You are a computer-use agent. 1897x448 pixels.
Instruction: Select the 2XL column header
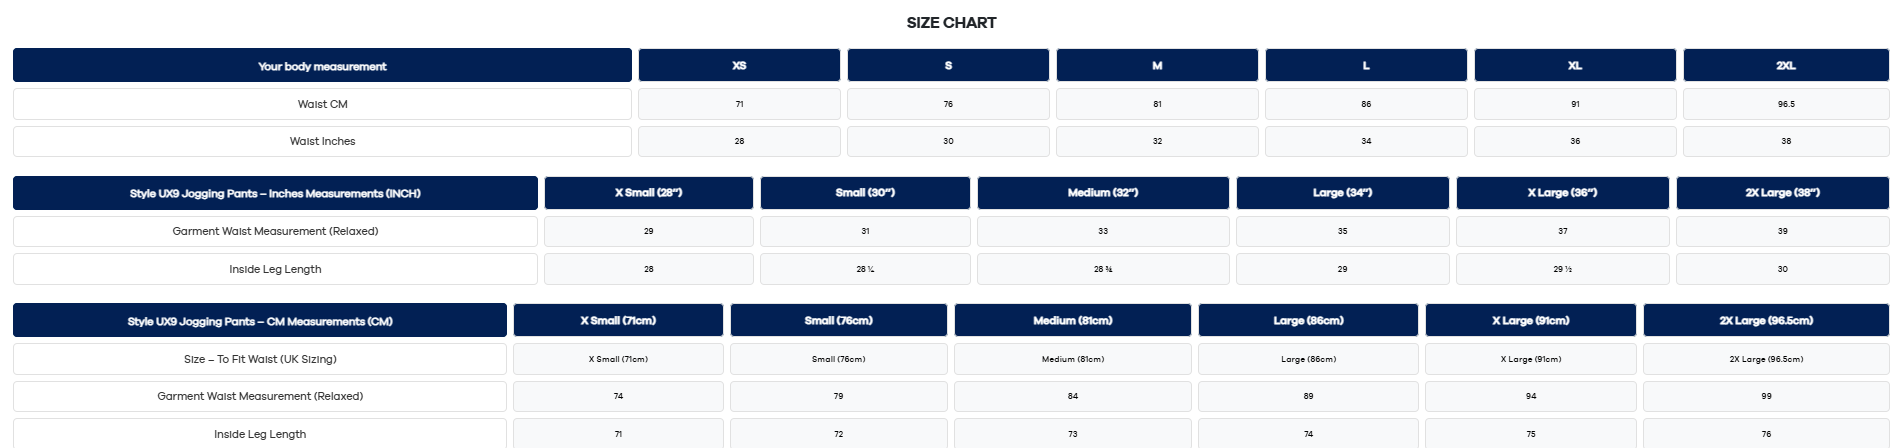tap(1786, 66)
